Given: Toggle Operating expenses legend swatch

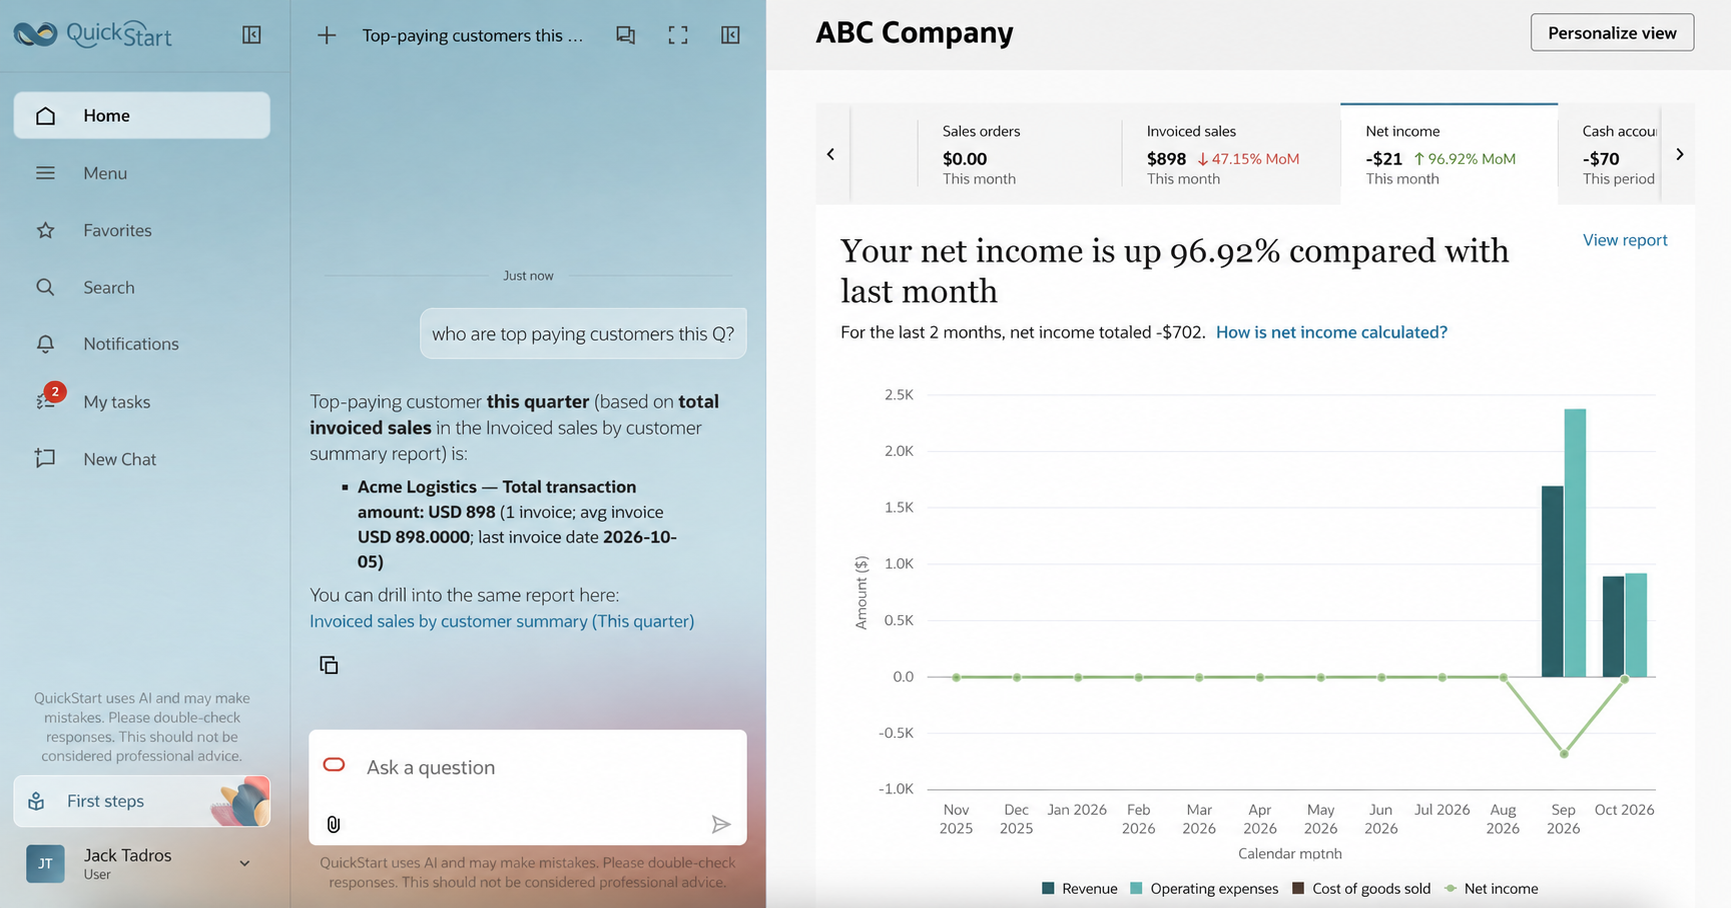Looking at the screenshot, I should click(x=1136, y=888).
